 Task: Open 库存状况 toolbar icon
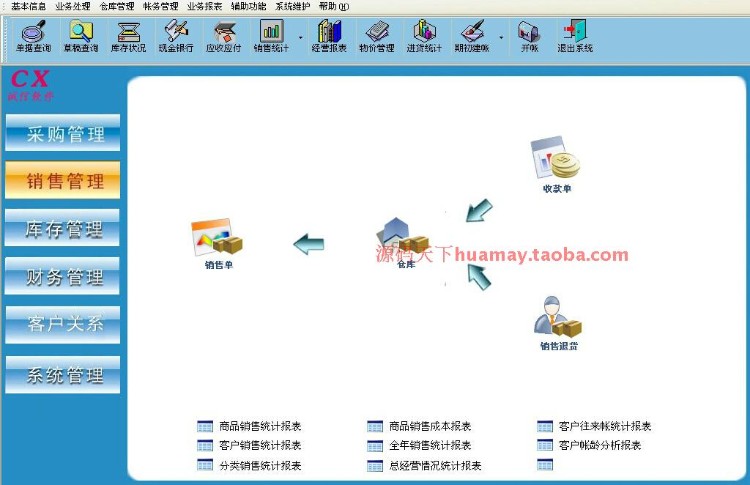[x=128, y=36]
